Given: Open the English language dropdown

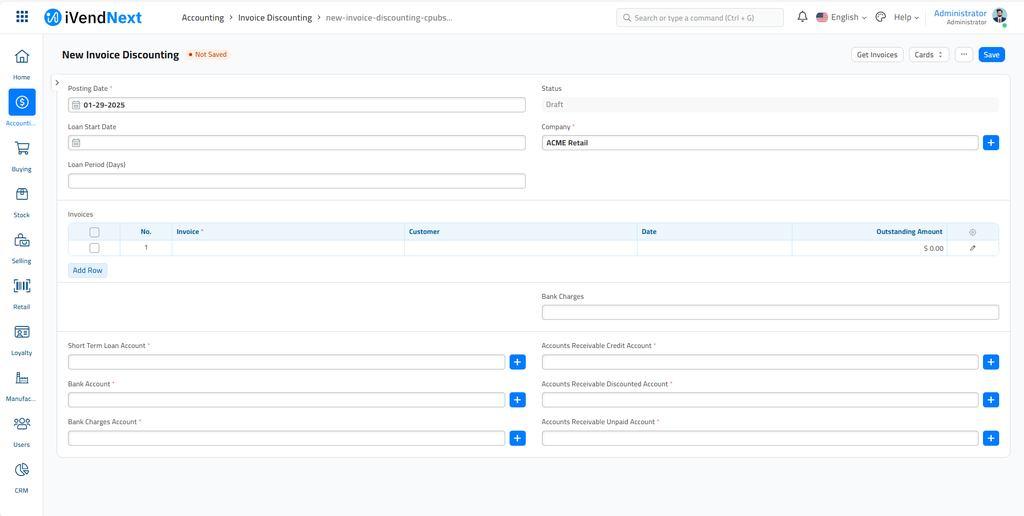Looking at the screenshot, I should pos(841,18).
